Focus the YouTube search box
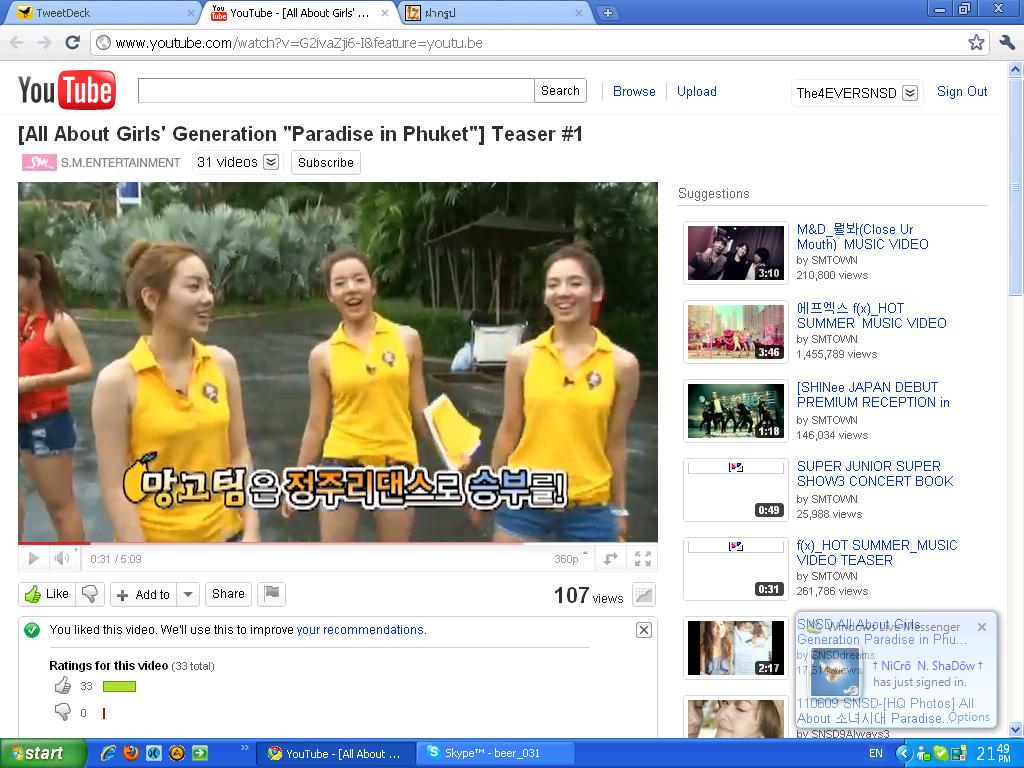The width and height of the screenshot is (1024, 768). tap(336, 91)
